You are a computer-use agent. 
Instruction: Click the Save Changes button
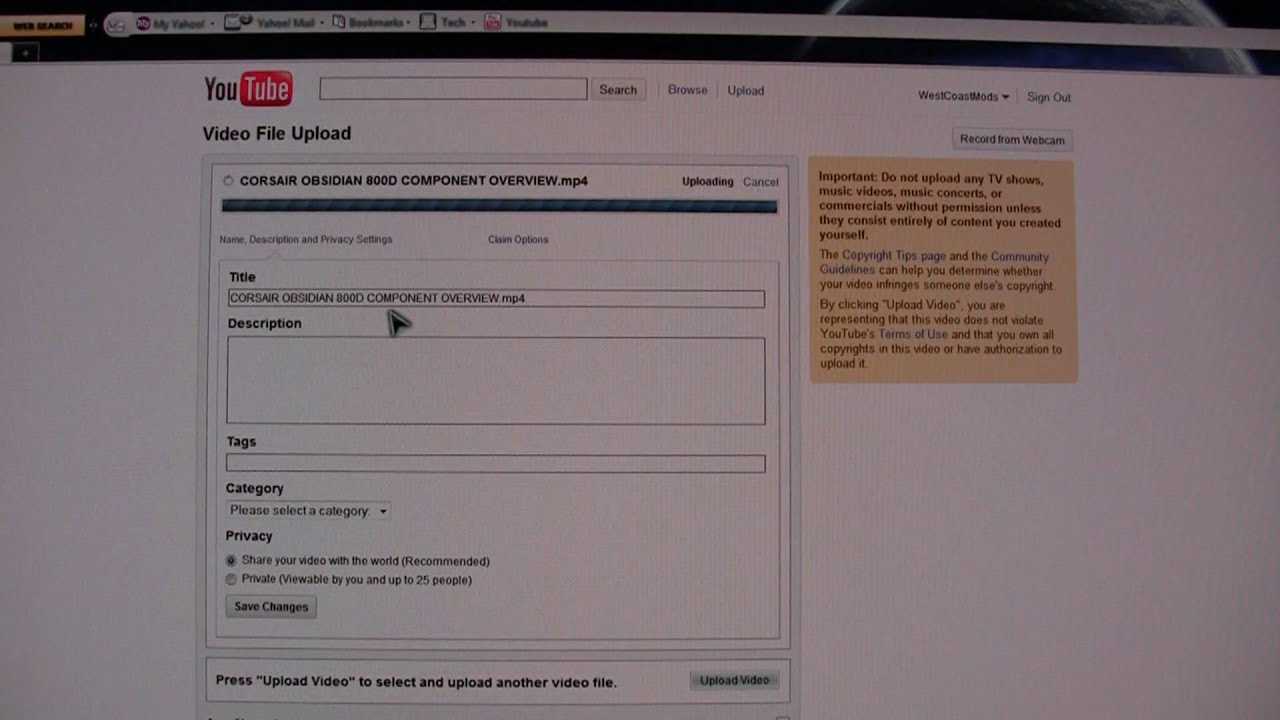pyautogui.click(x=271, y=607)
